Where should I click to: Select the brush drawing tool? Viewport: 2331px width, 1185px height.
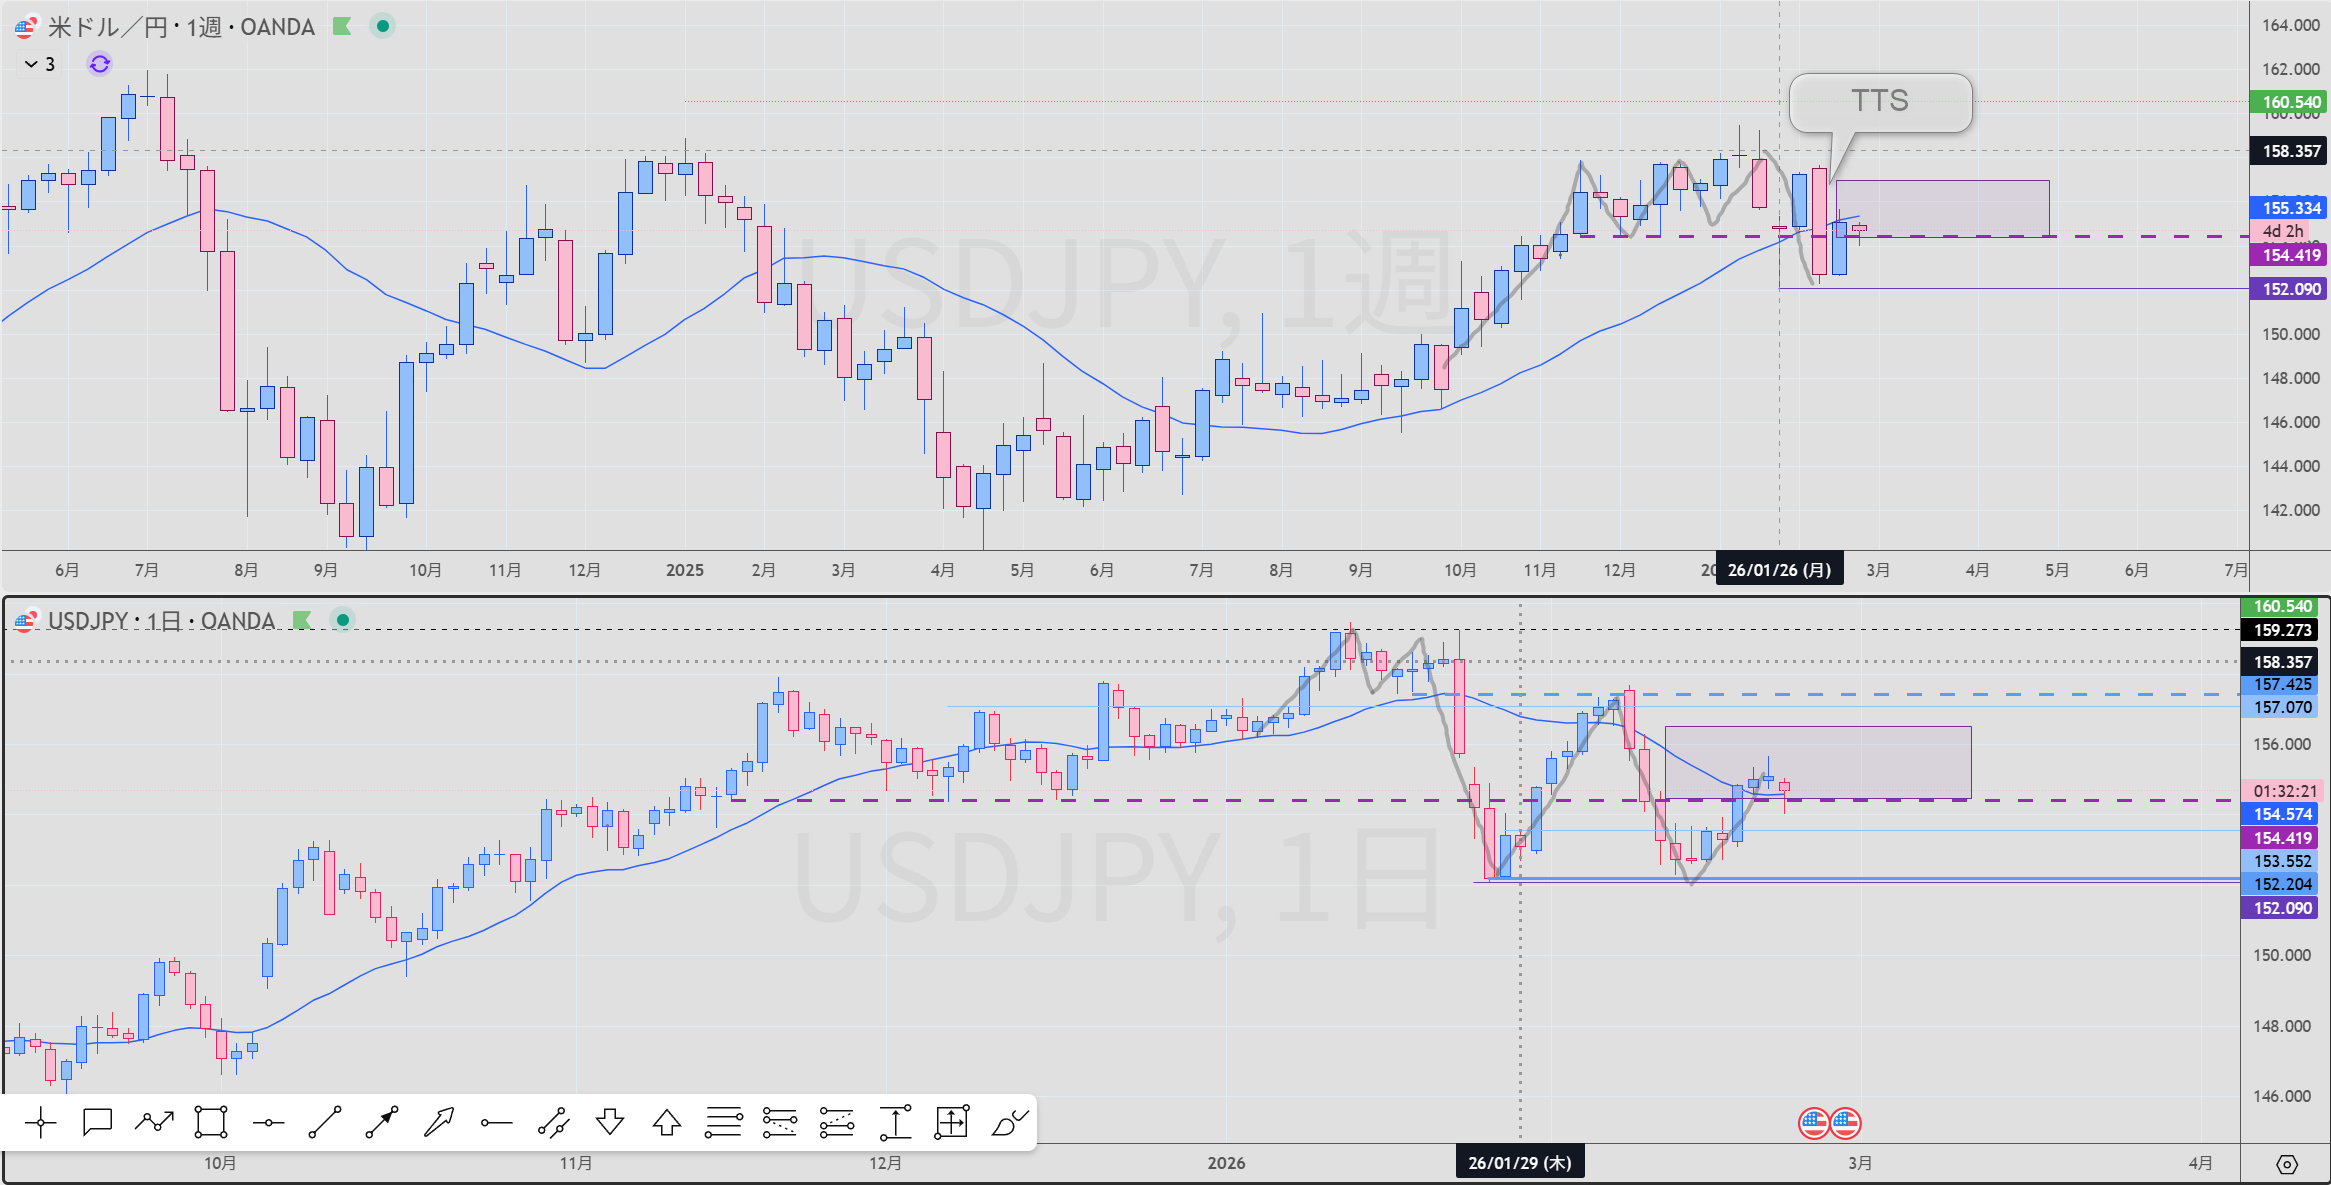click(1009, 1123)
